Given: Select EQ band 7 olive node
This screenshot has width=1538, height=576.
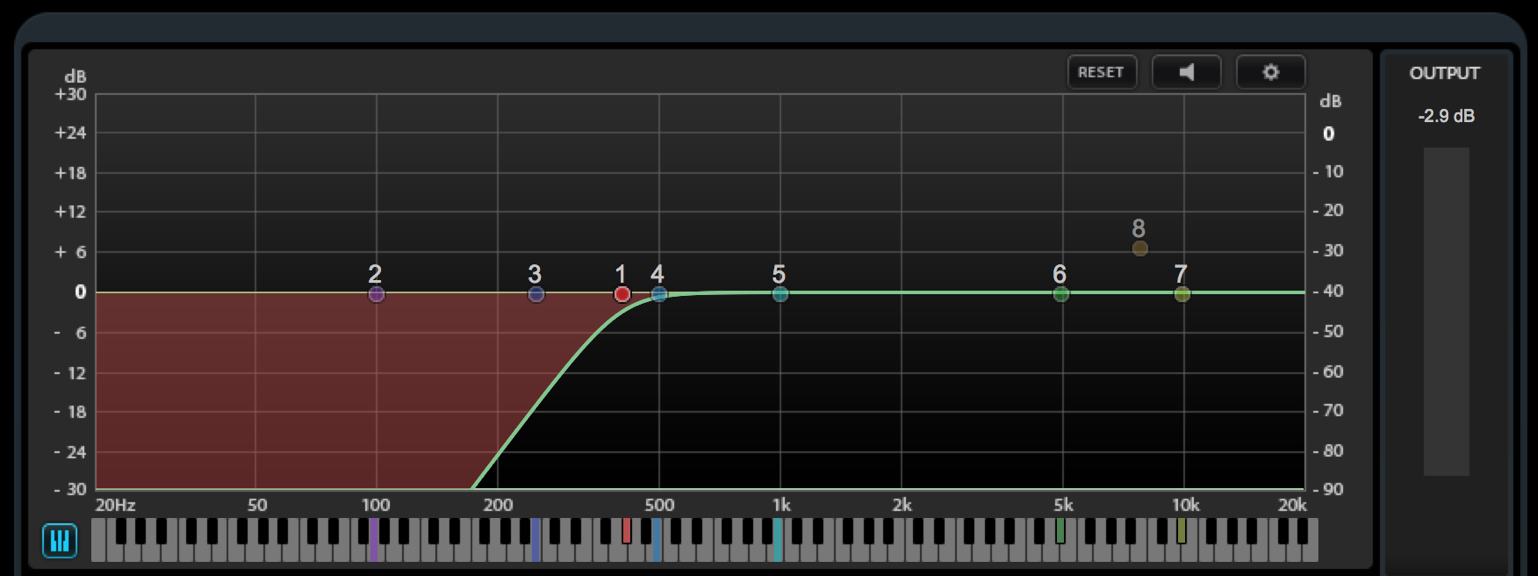Looking at the screenshot, I should [1182, 294].
